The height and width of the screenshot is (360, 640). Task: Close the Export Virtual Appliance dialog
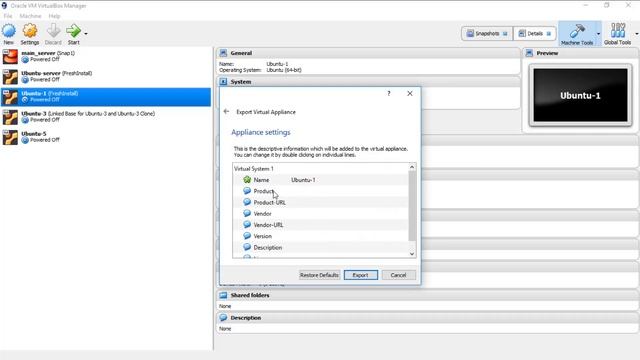(x=410, y=93)
